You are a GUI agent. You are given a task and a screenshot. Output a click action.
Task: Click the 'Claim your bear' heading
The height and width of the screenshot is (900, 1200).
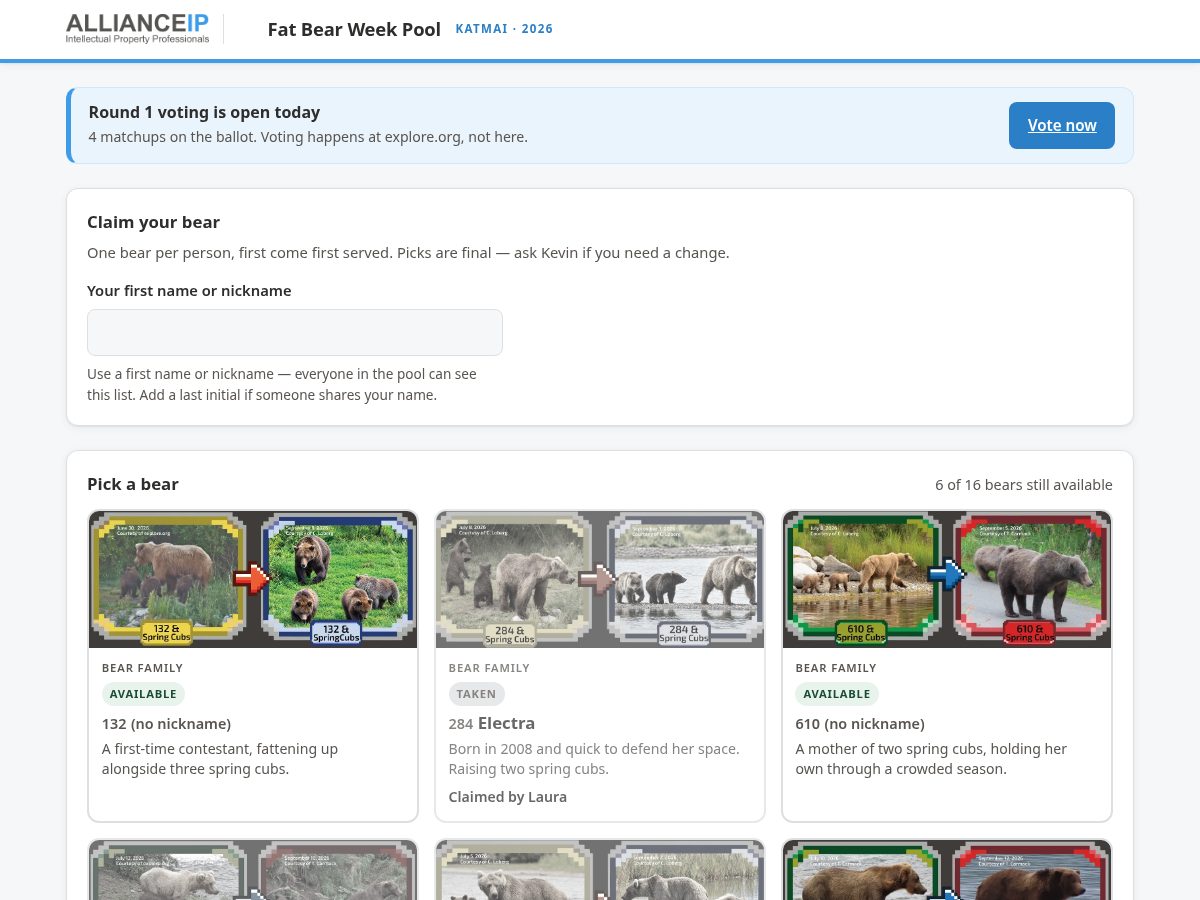coord(153,222)
